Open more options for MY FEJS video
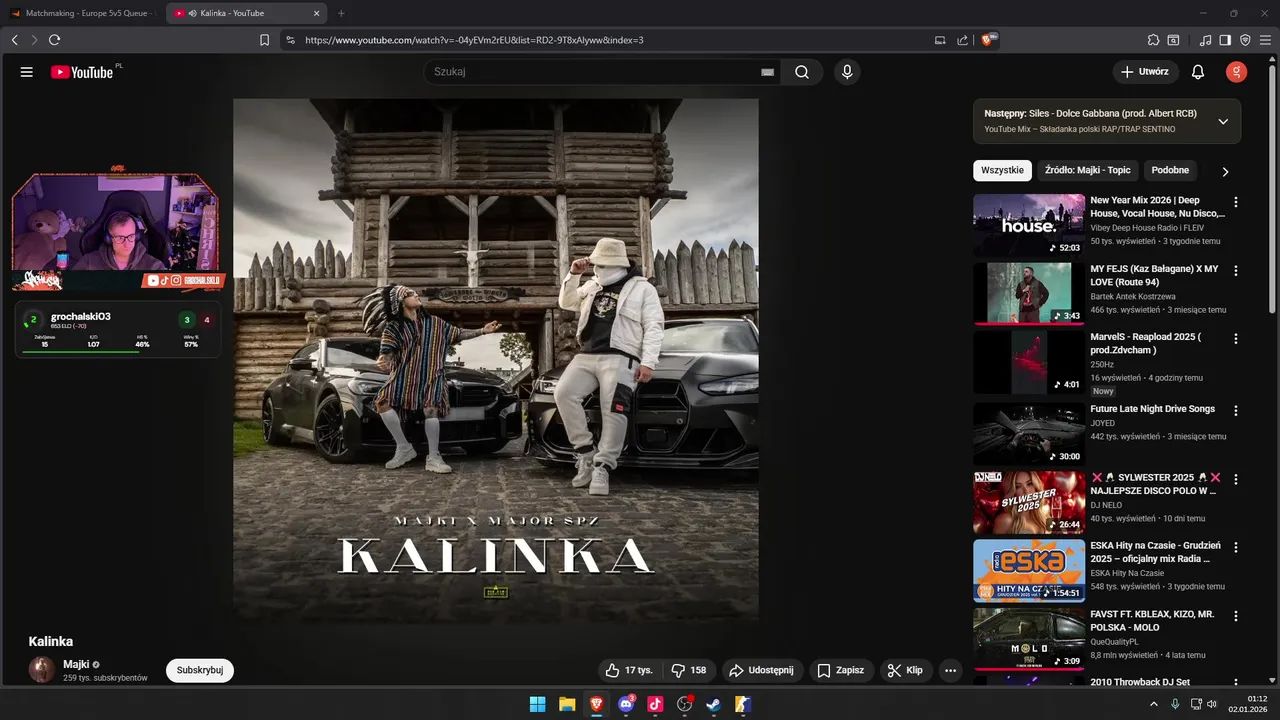The height and width of the screenshot is (720, 1280). coord(1236,271)
